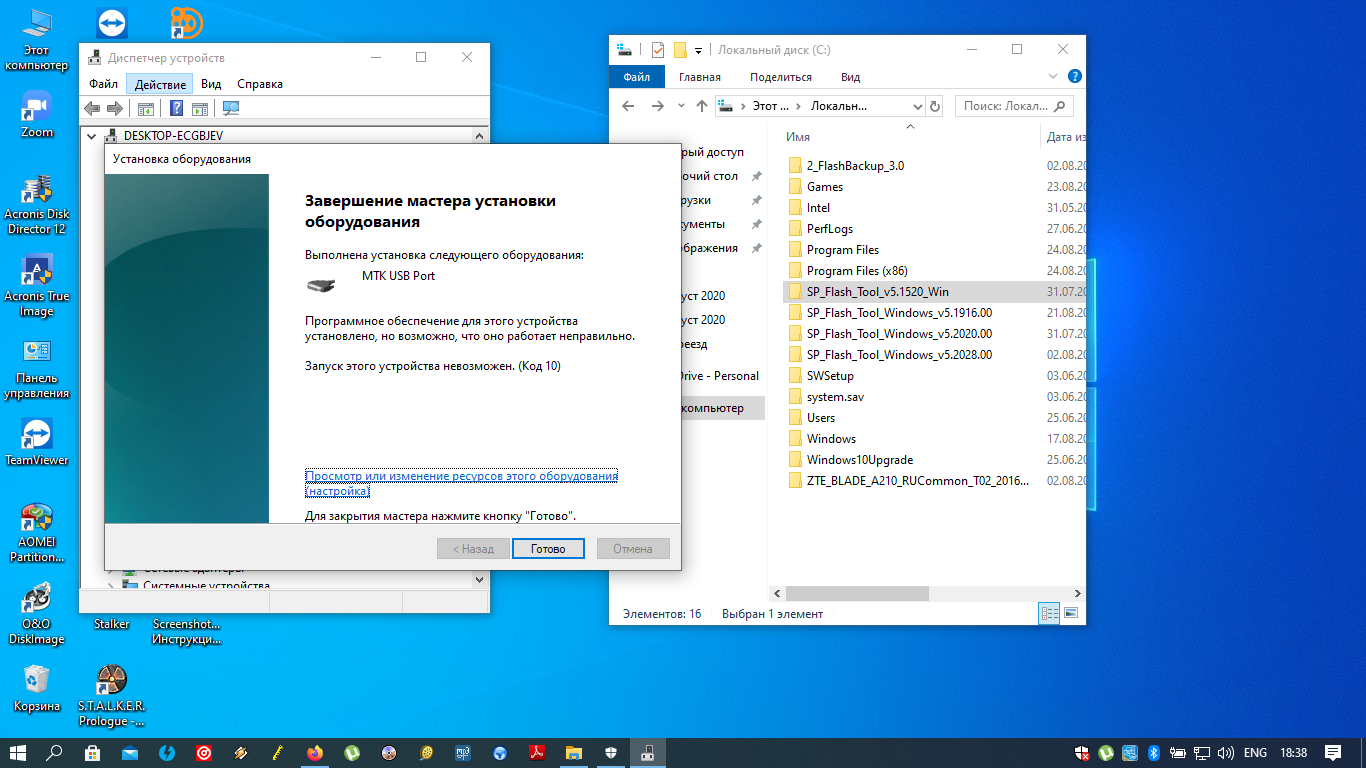
Task: Switch to the Главная ribbon tab
Action: pyautogui.click(x=699, y=77)
